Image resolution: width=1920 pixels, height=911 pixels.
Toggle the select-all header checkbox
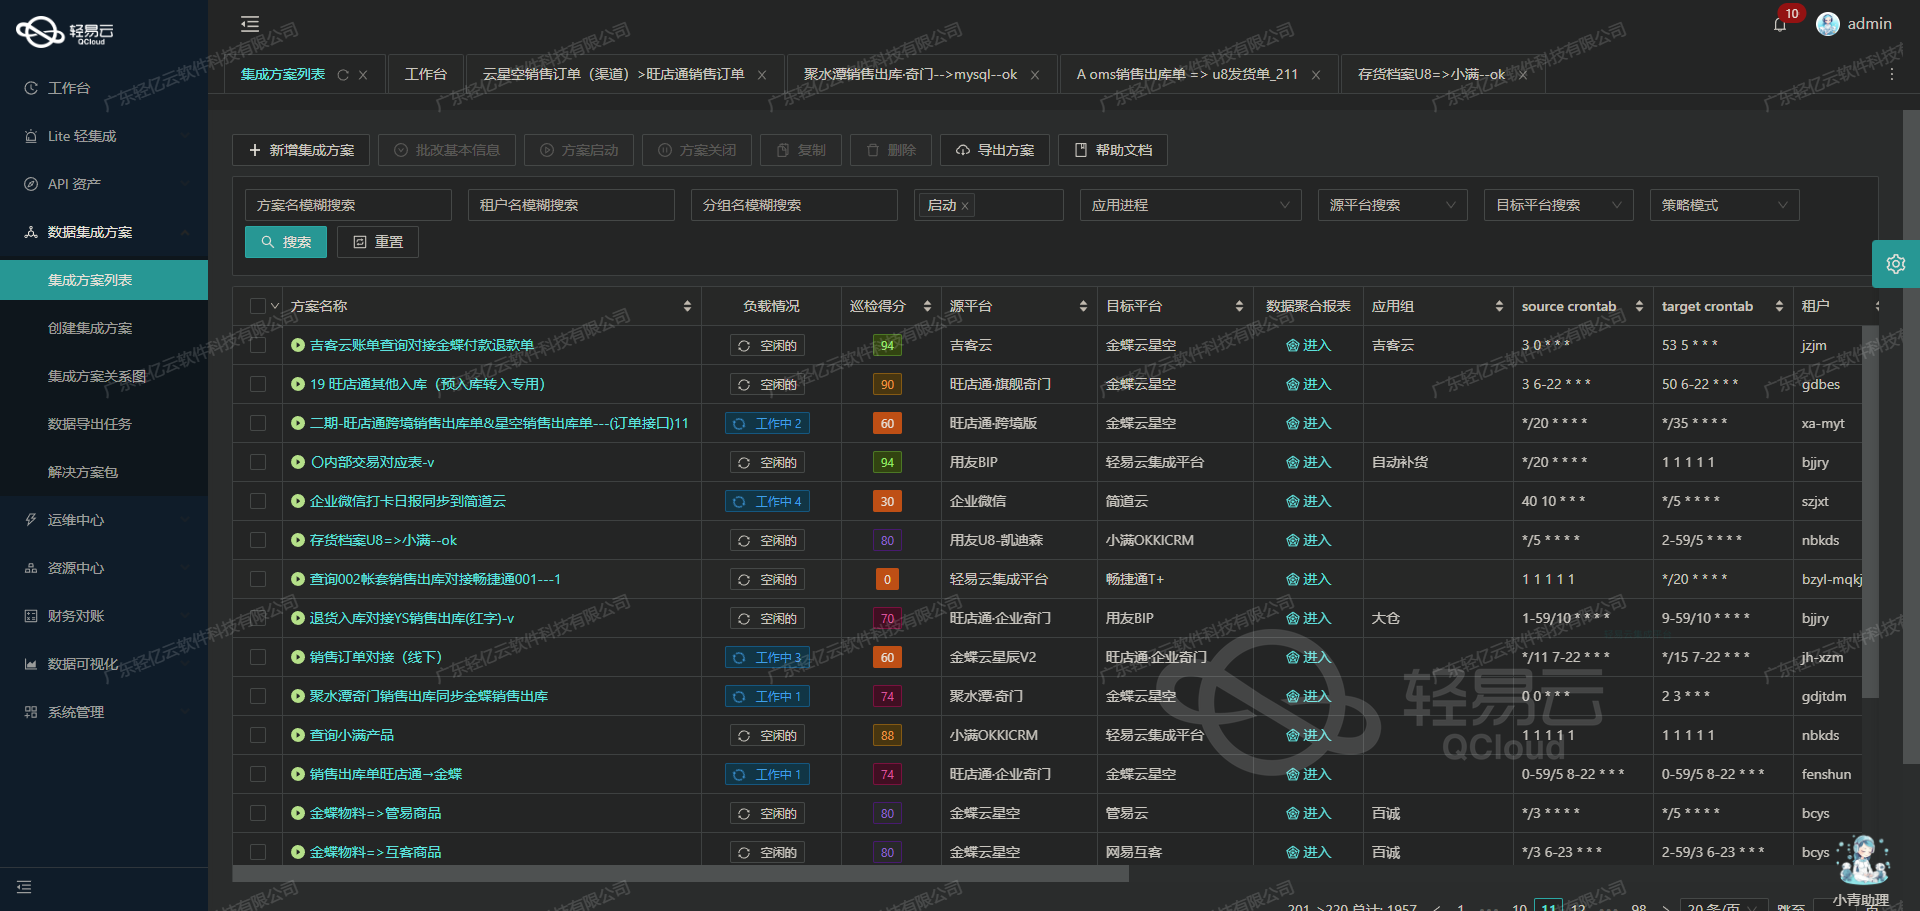pos(258,306)
